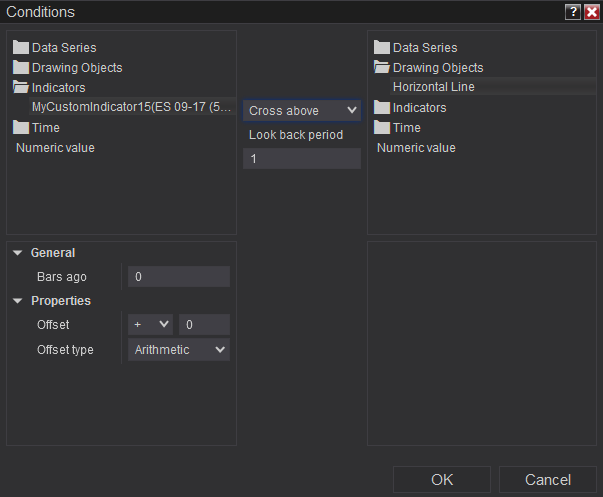603x497 pixels.
Task: Select the left Numeric value item
Action: tap(55, 147)
